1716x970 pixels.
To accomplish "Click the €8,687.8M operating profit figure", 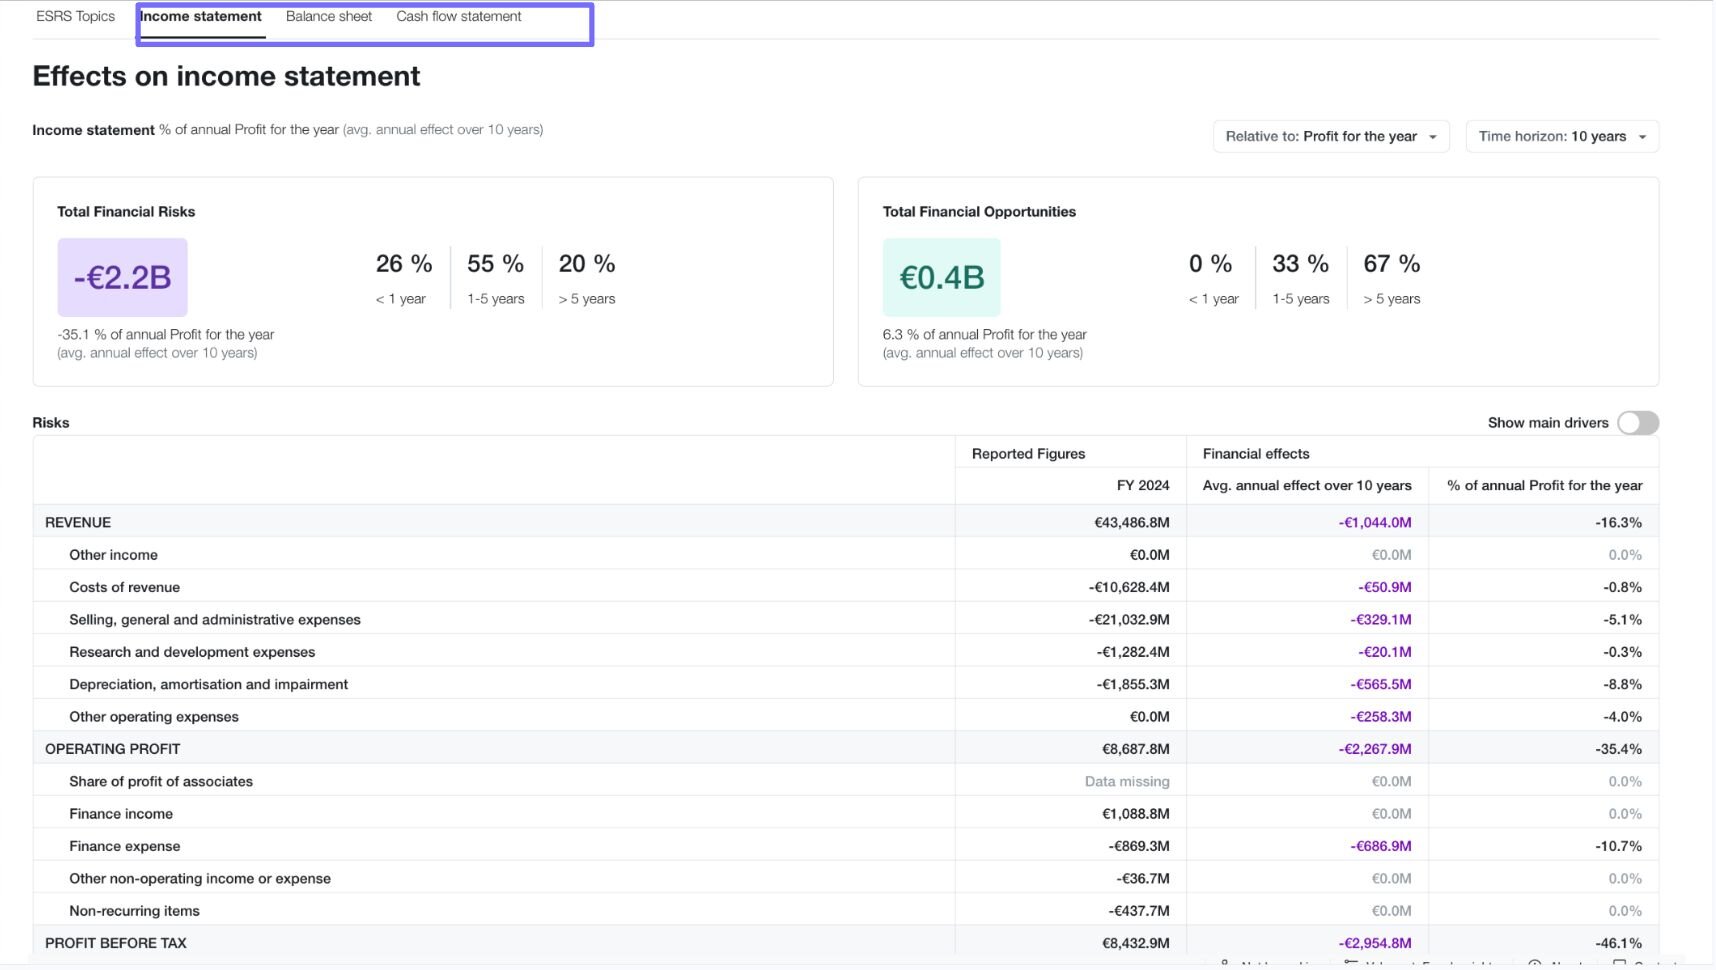I will tap(1136, 749).
